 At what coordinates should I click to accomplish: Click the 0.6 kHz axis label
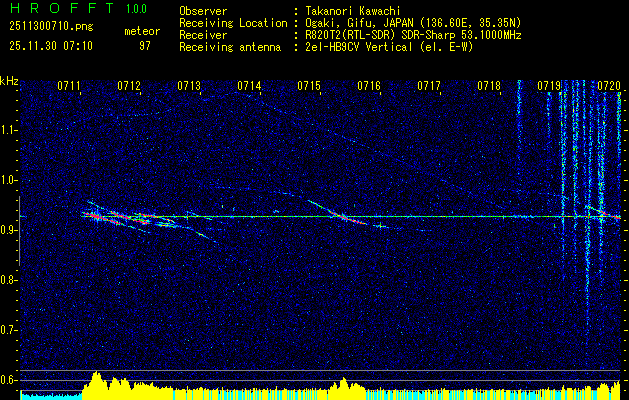click(x=9, y=380)
